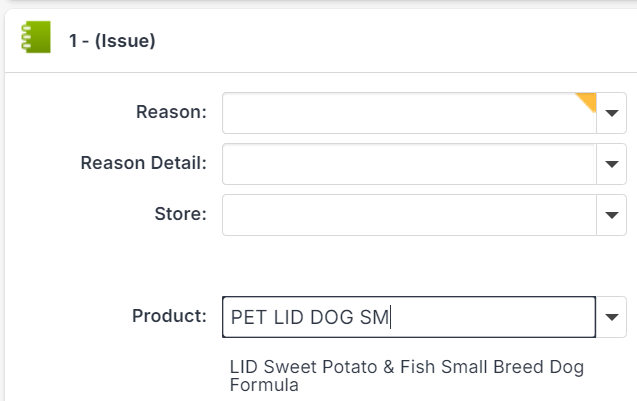Click the word 'PET' in the Product field
The width and height of the screenshot is (637, 401).
tap(248, 318)
